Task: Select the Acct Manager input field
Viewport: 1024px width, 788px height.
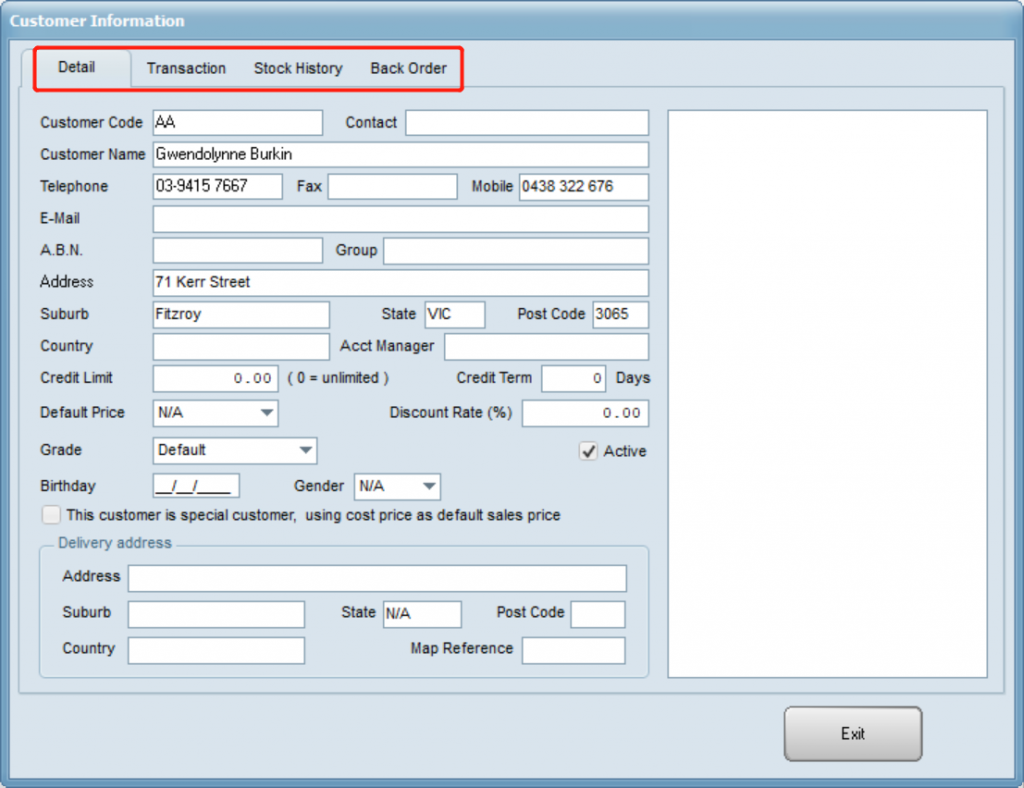Action: [546, 346]
